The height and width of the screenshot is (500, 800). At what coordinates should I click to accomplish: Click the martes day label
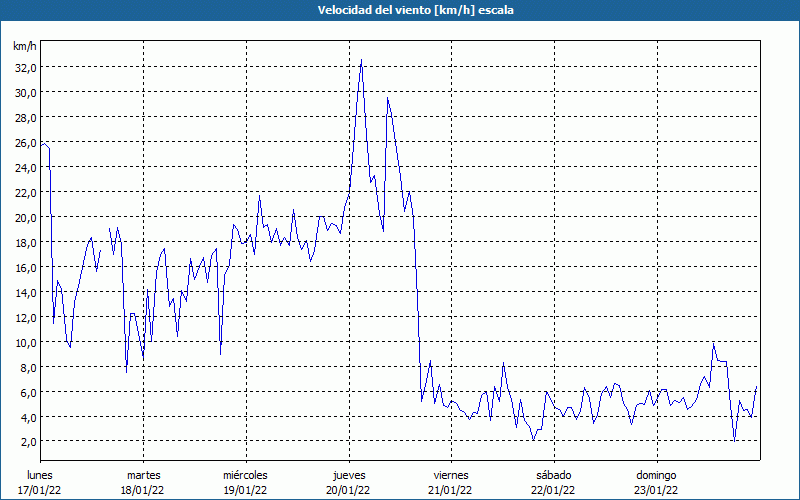pos(144,475)
